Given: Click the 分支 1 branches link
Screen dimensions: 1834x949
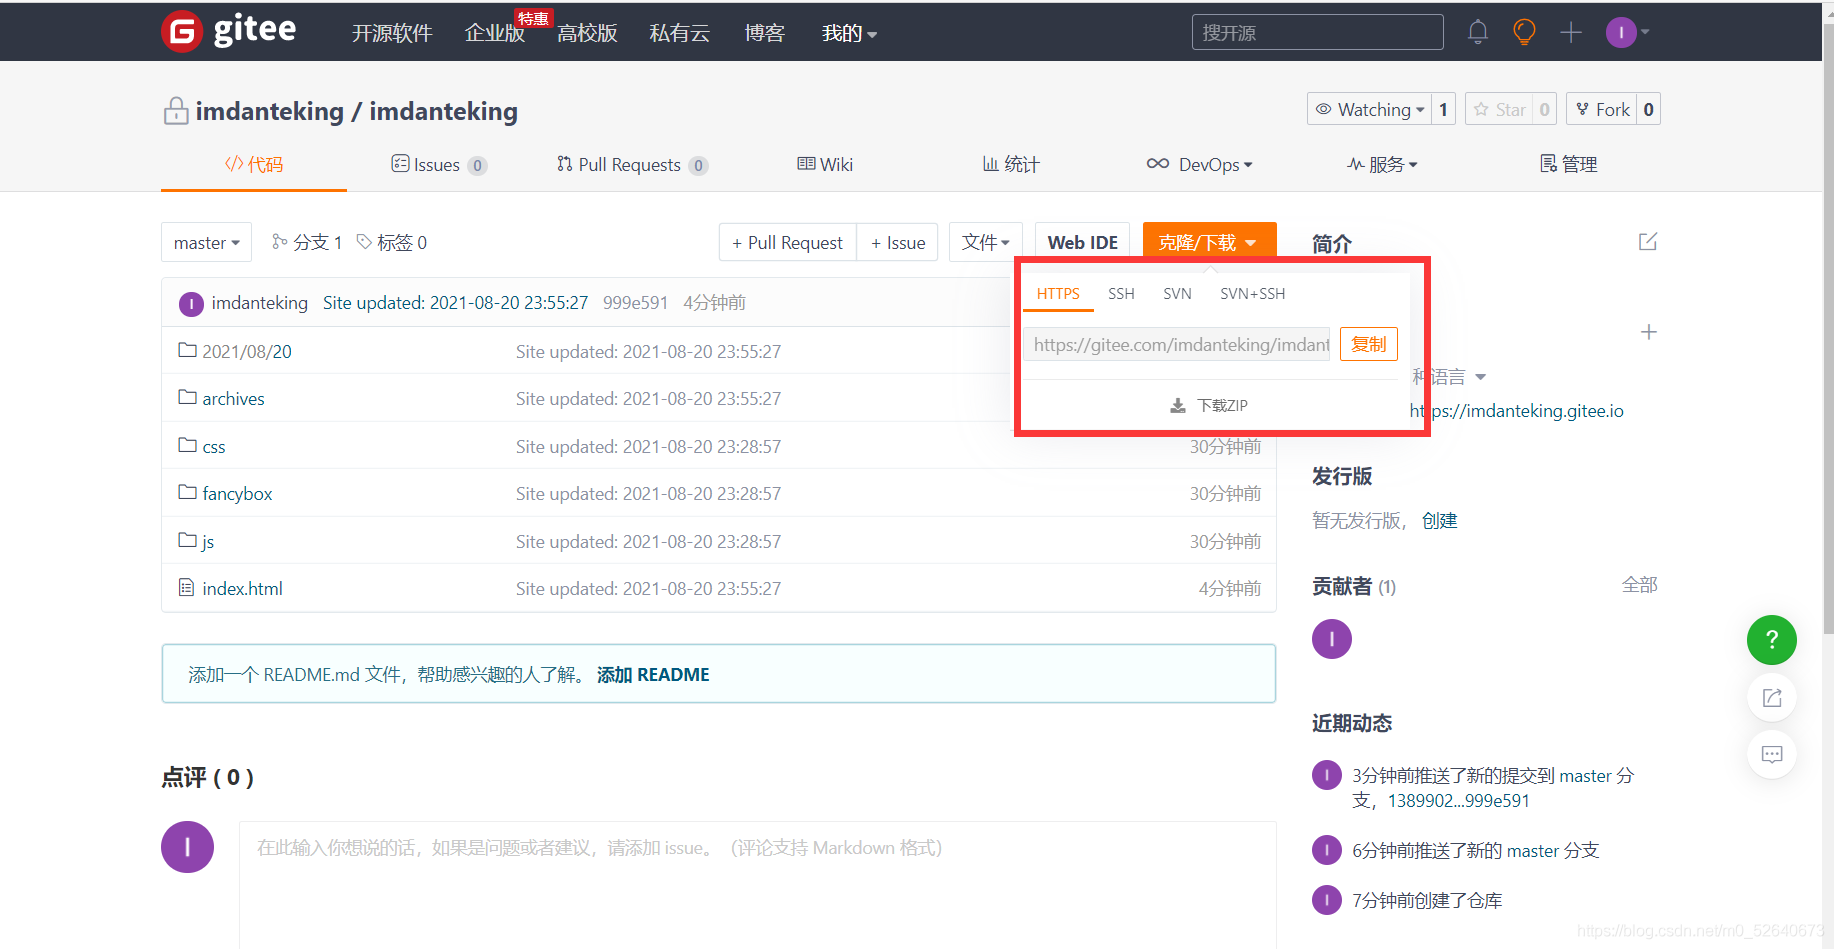Looking at the screenshot, I should click(x=308, y=242).
